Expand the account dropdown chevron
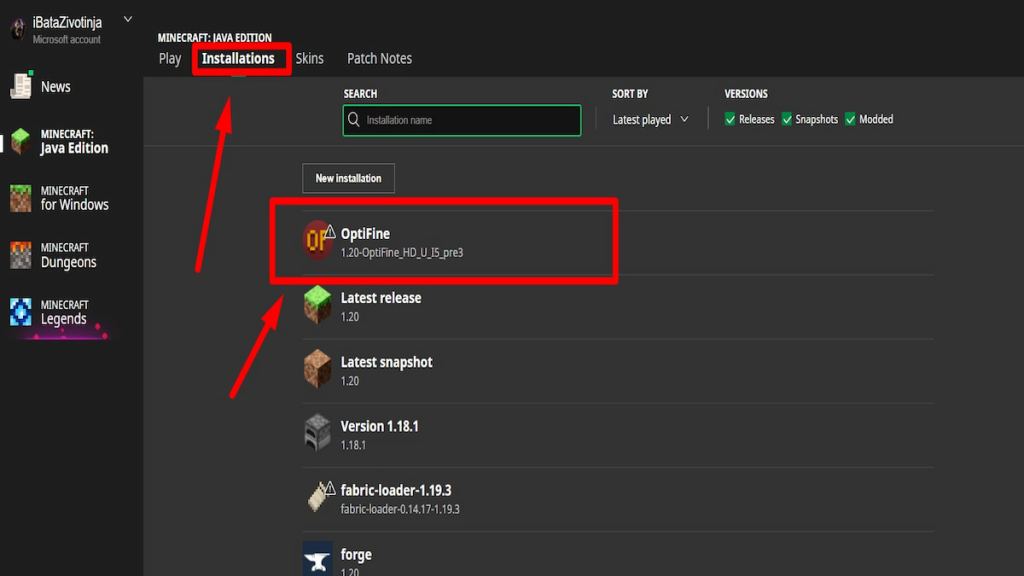The height and width of the screenshot is (576, 1024). click(x=128, y=20)
